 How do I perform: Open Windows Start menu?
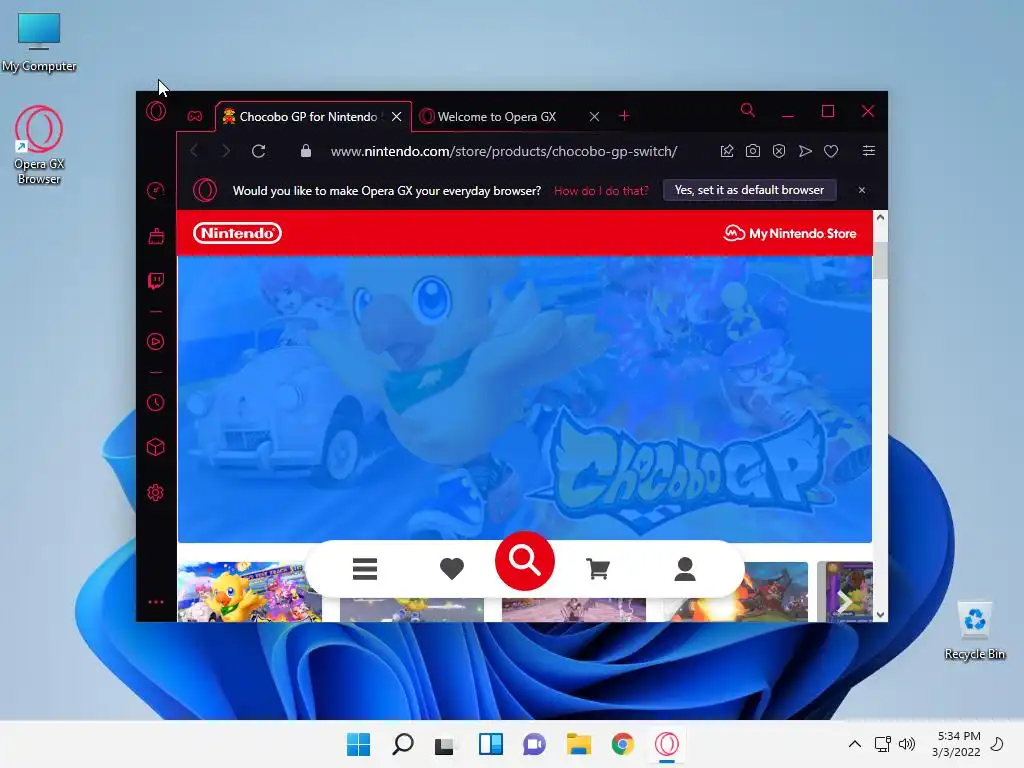coord(358,744)
